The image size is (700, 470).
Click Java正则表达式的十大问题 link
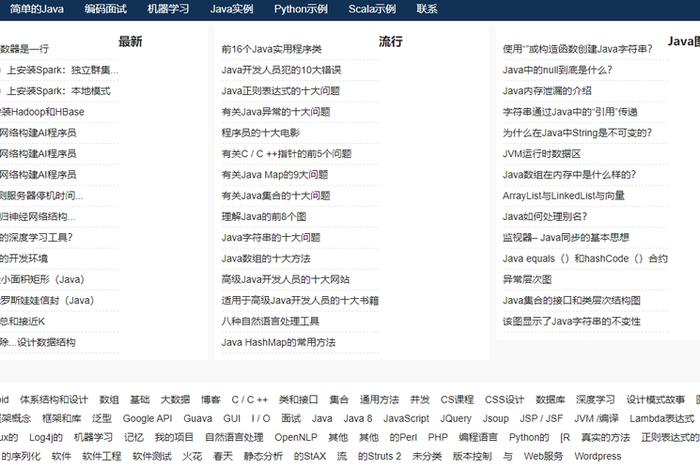(281, 91)
